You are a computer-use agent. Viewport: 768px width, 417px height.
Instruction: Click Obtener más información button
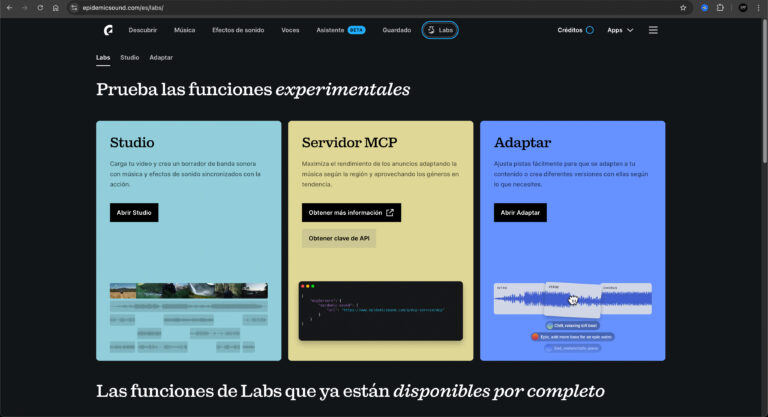click(x=351, y=212)
